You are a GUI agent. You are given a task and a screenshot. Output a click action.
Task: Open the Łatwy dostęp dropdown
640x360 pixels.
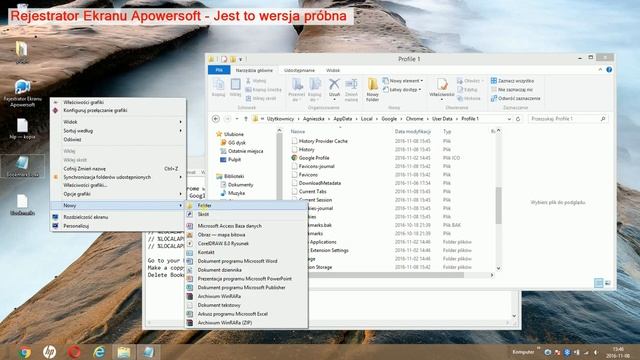pos(402,89)
